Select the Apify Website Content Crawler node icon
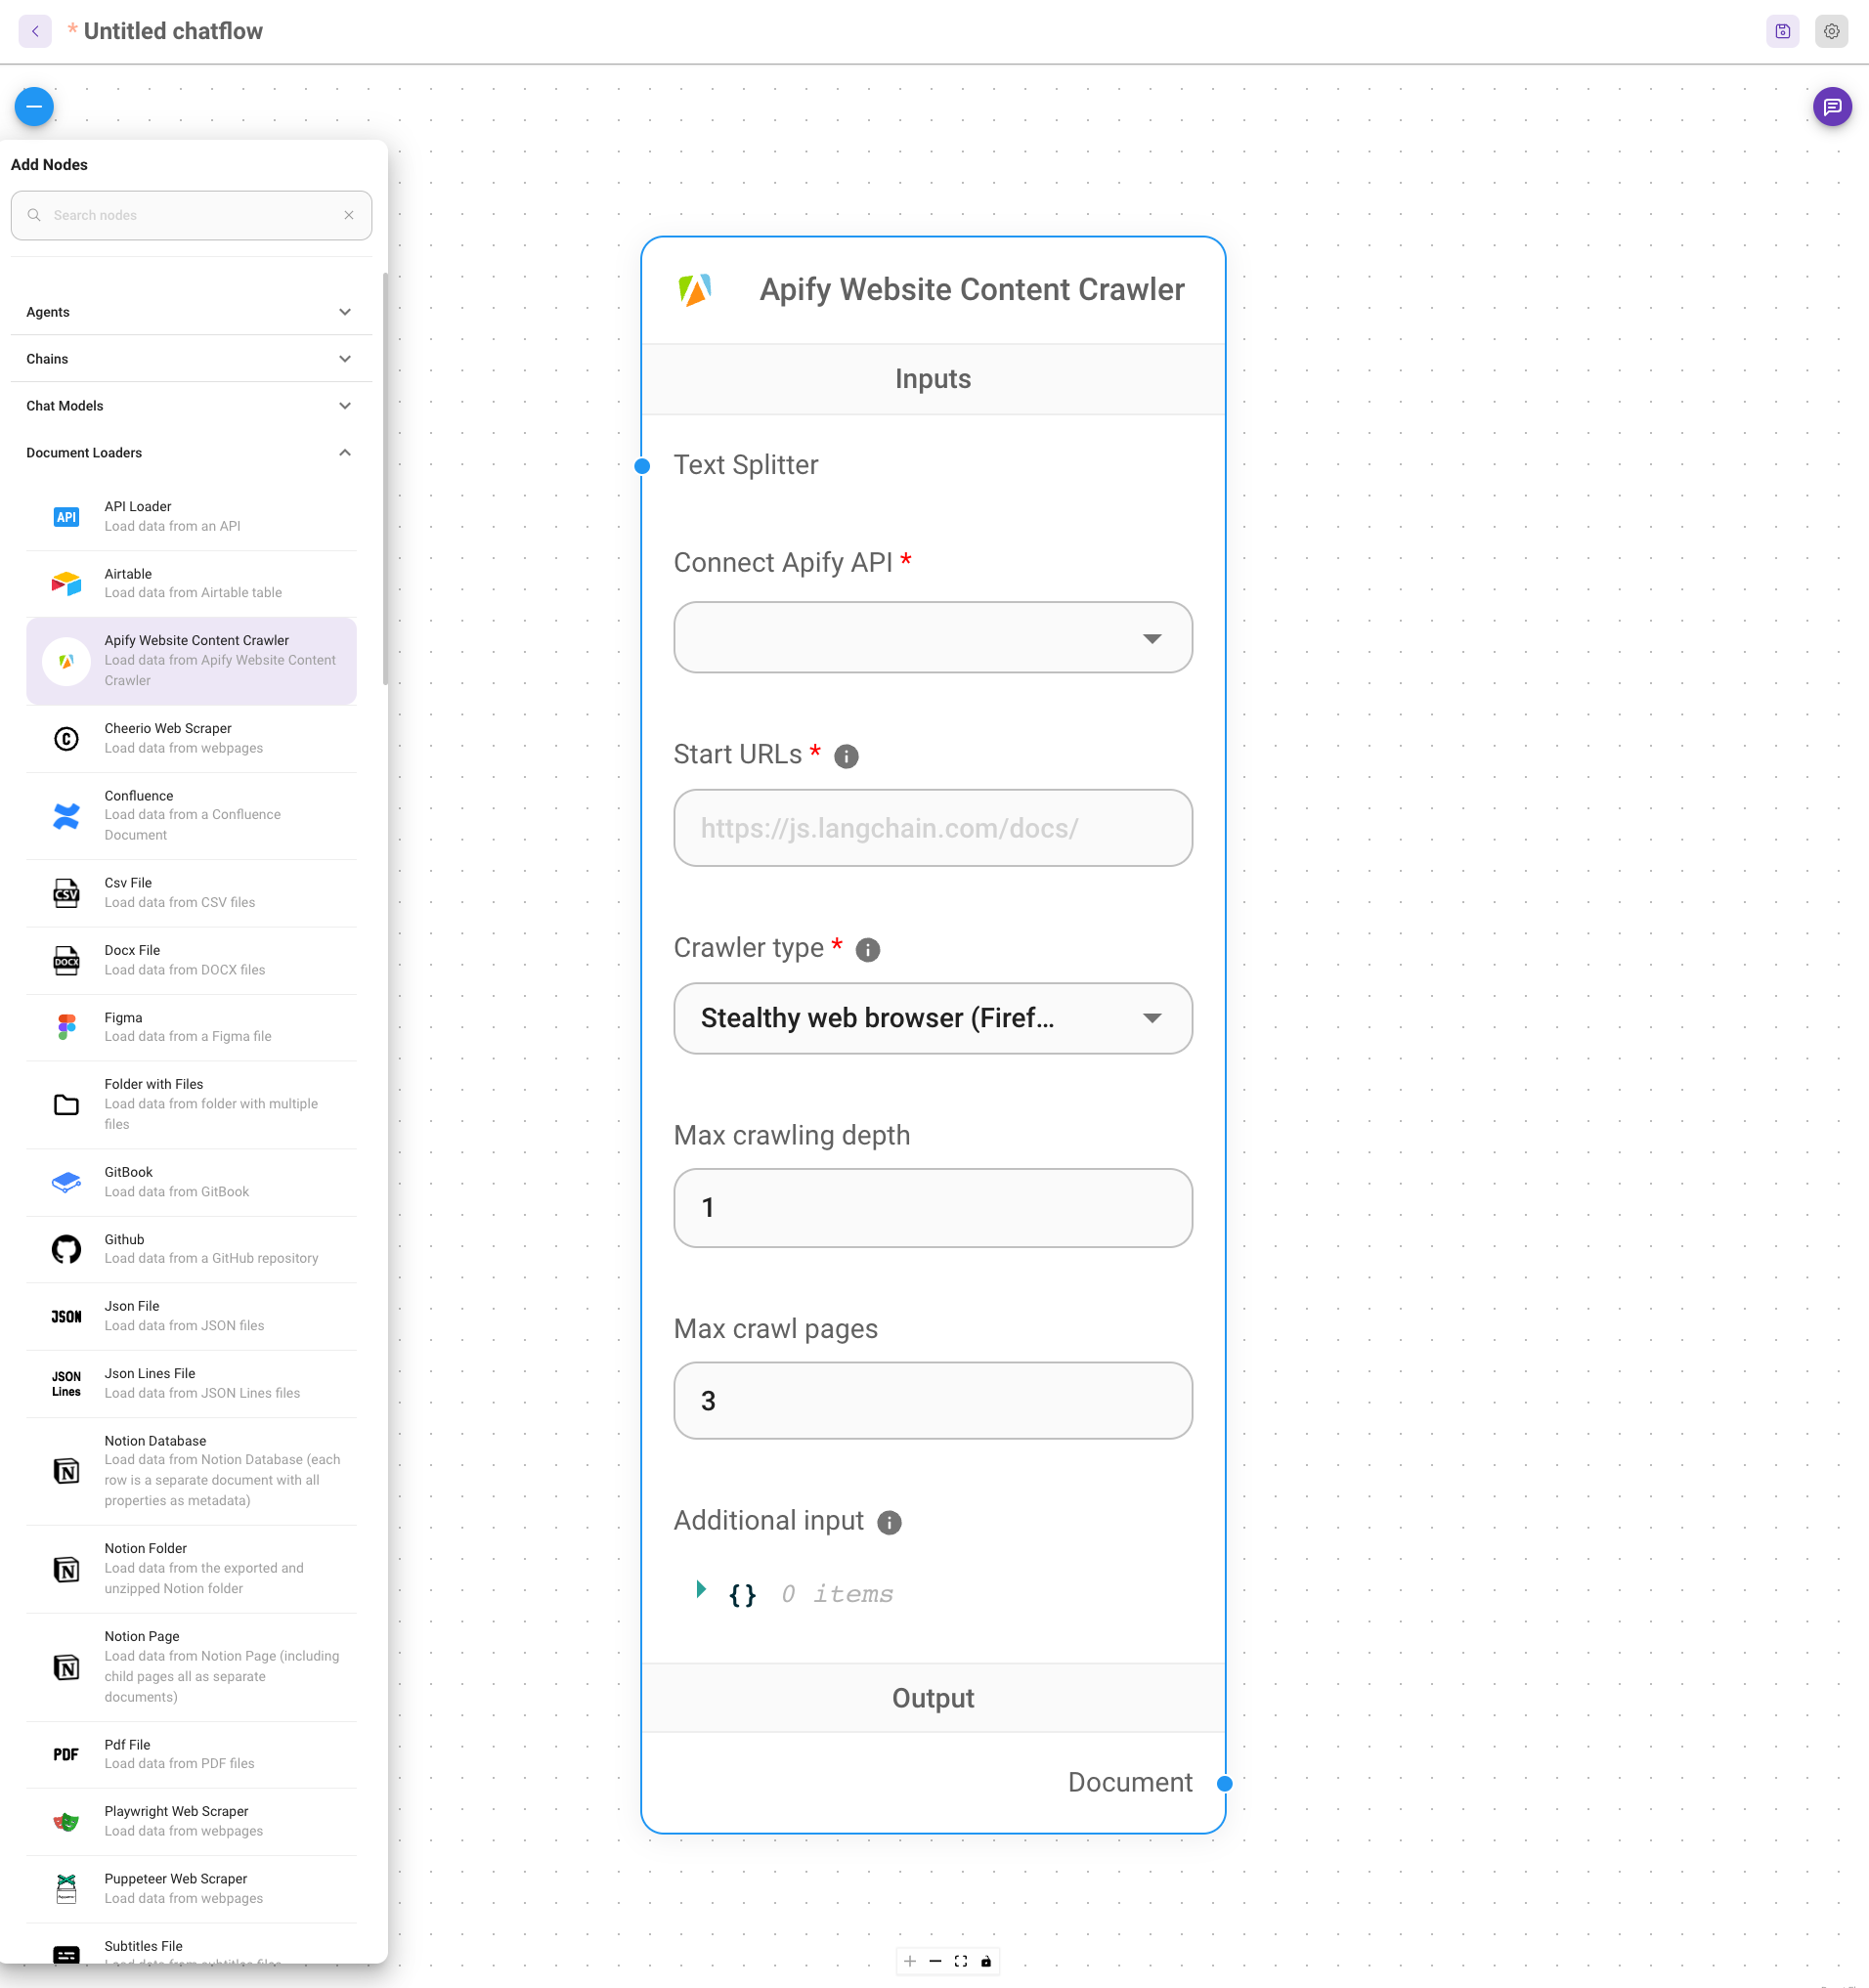The height and width of the screenshot is (1988, 1869). (66, 661)
